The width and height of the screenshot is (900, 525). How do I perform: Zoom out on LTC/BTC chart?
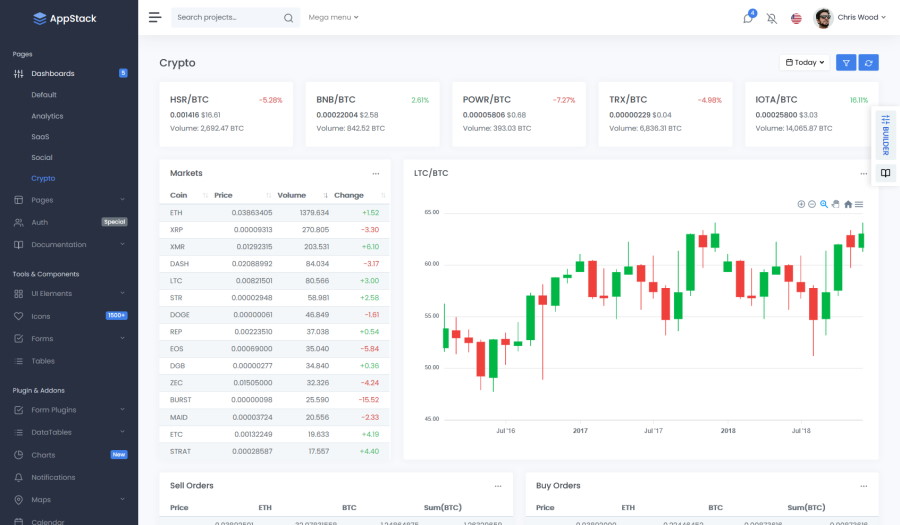click(x=812, y=204)
